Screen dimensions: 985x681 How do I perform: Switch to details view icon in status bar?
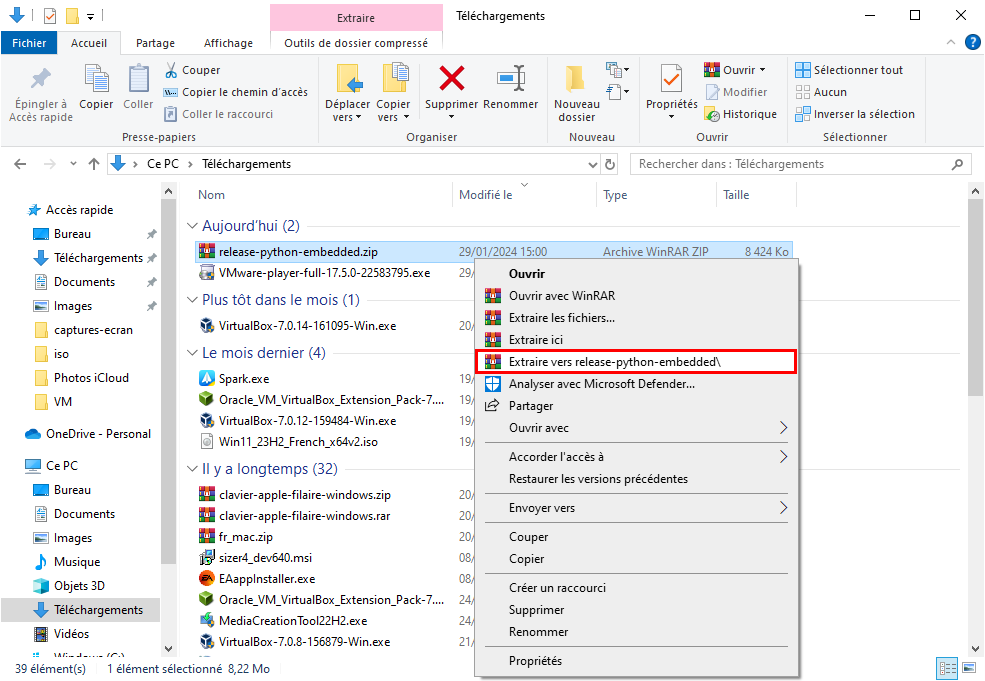[x=947, y=668]
